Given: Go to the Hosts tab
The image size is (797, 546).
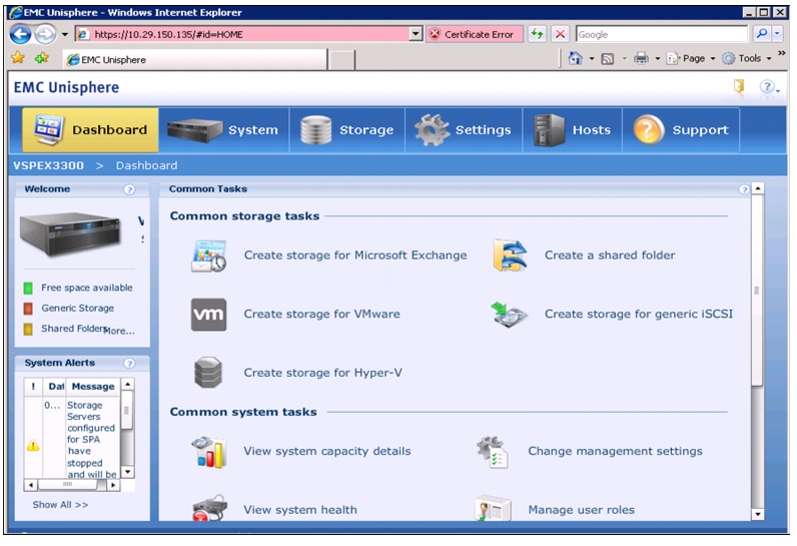Looking at the screenshot, I should 572,130.
